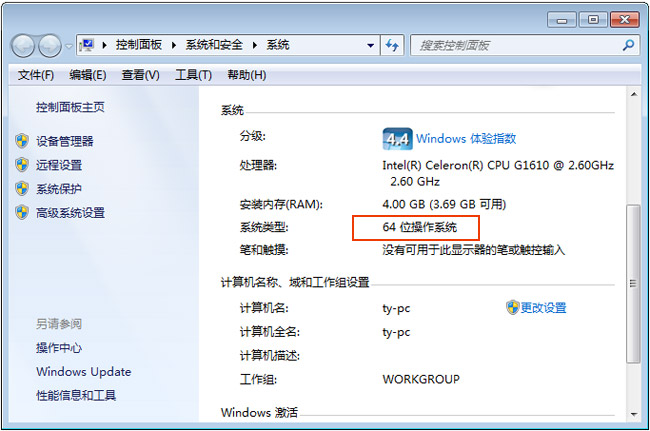Select 64 位操作系统 text
The image size is (650, 431).
point(420,227)
